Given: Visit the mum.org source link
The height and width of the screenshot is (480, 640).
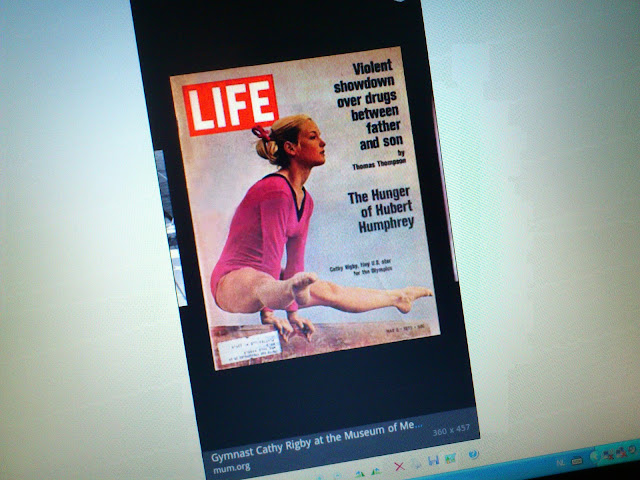Looking at the screenshot, I should point(232,468).
